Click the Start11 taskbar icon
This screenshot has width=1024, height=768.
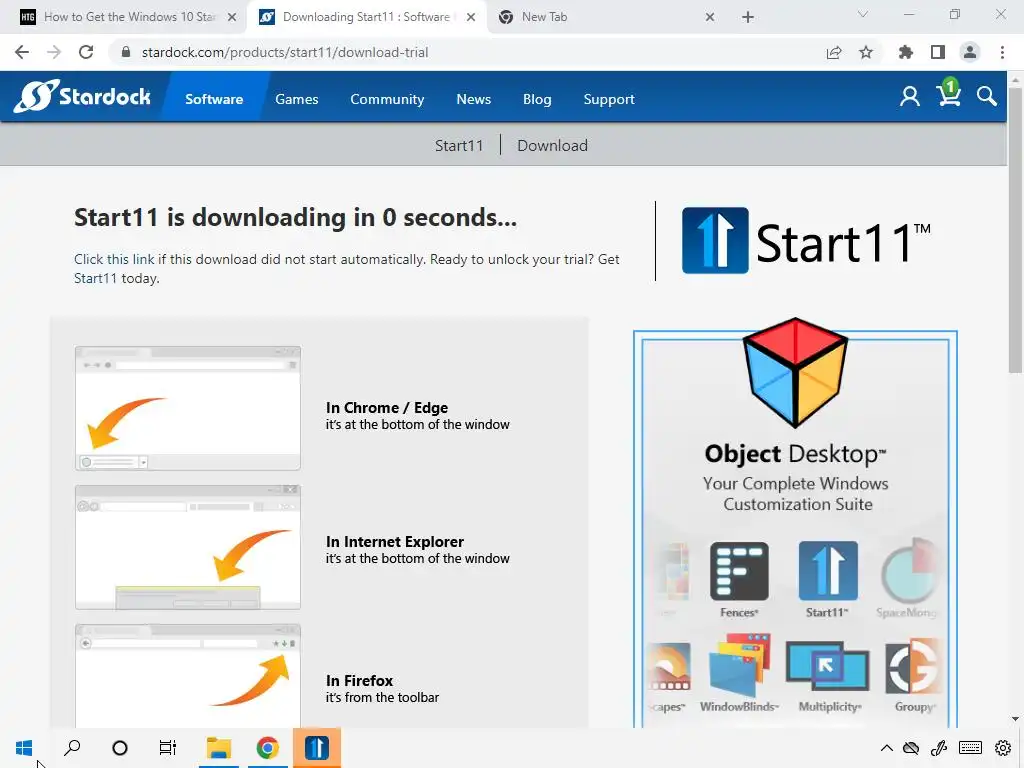(317, 748)
